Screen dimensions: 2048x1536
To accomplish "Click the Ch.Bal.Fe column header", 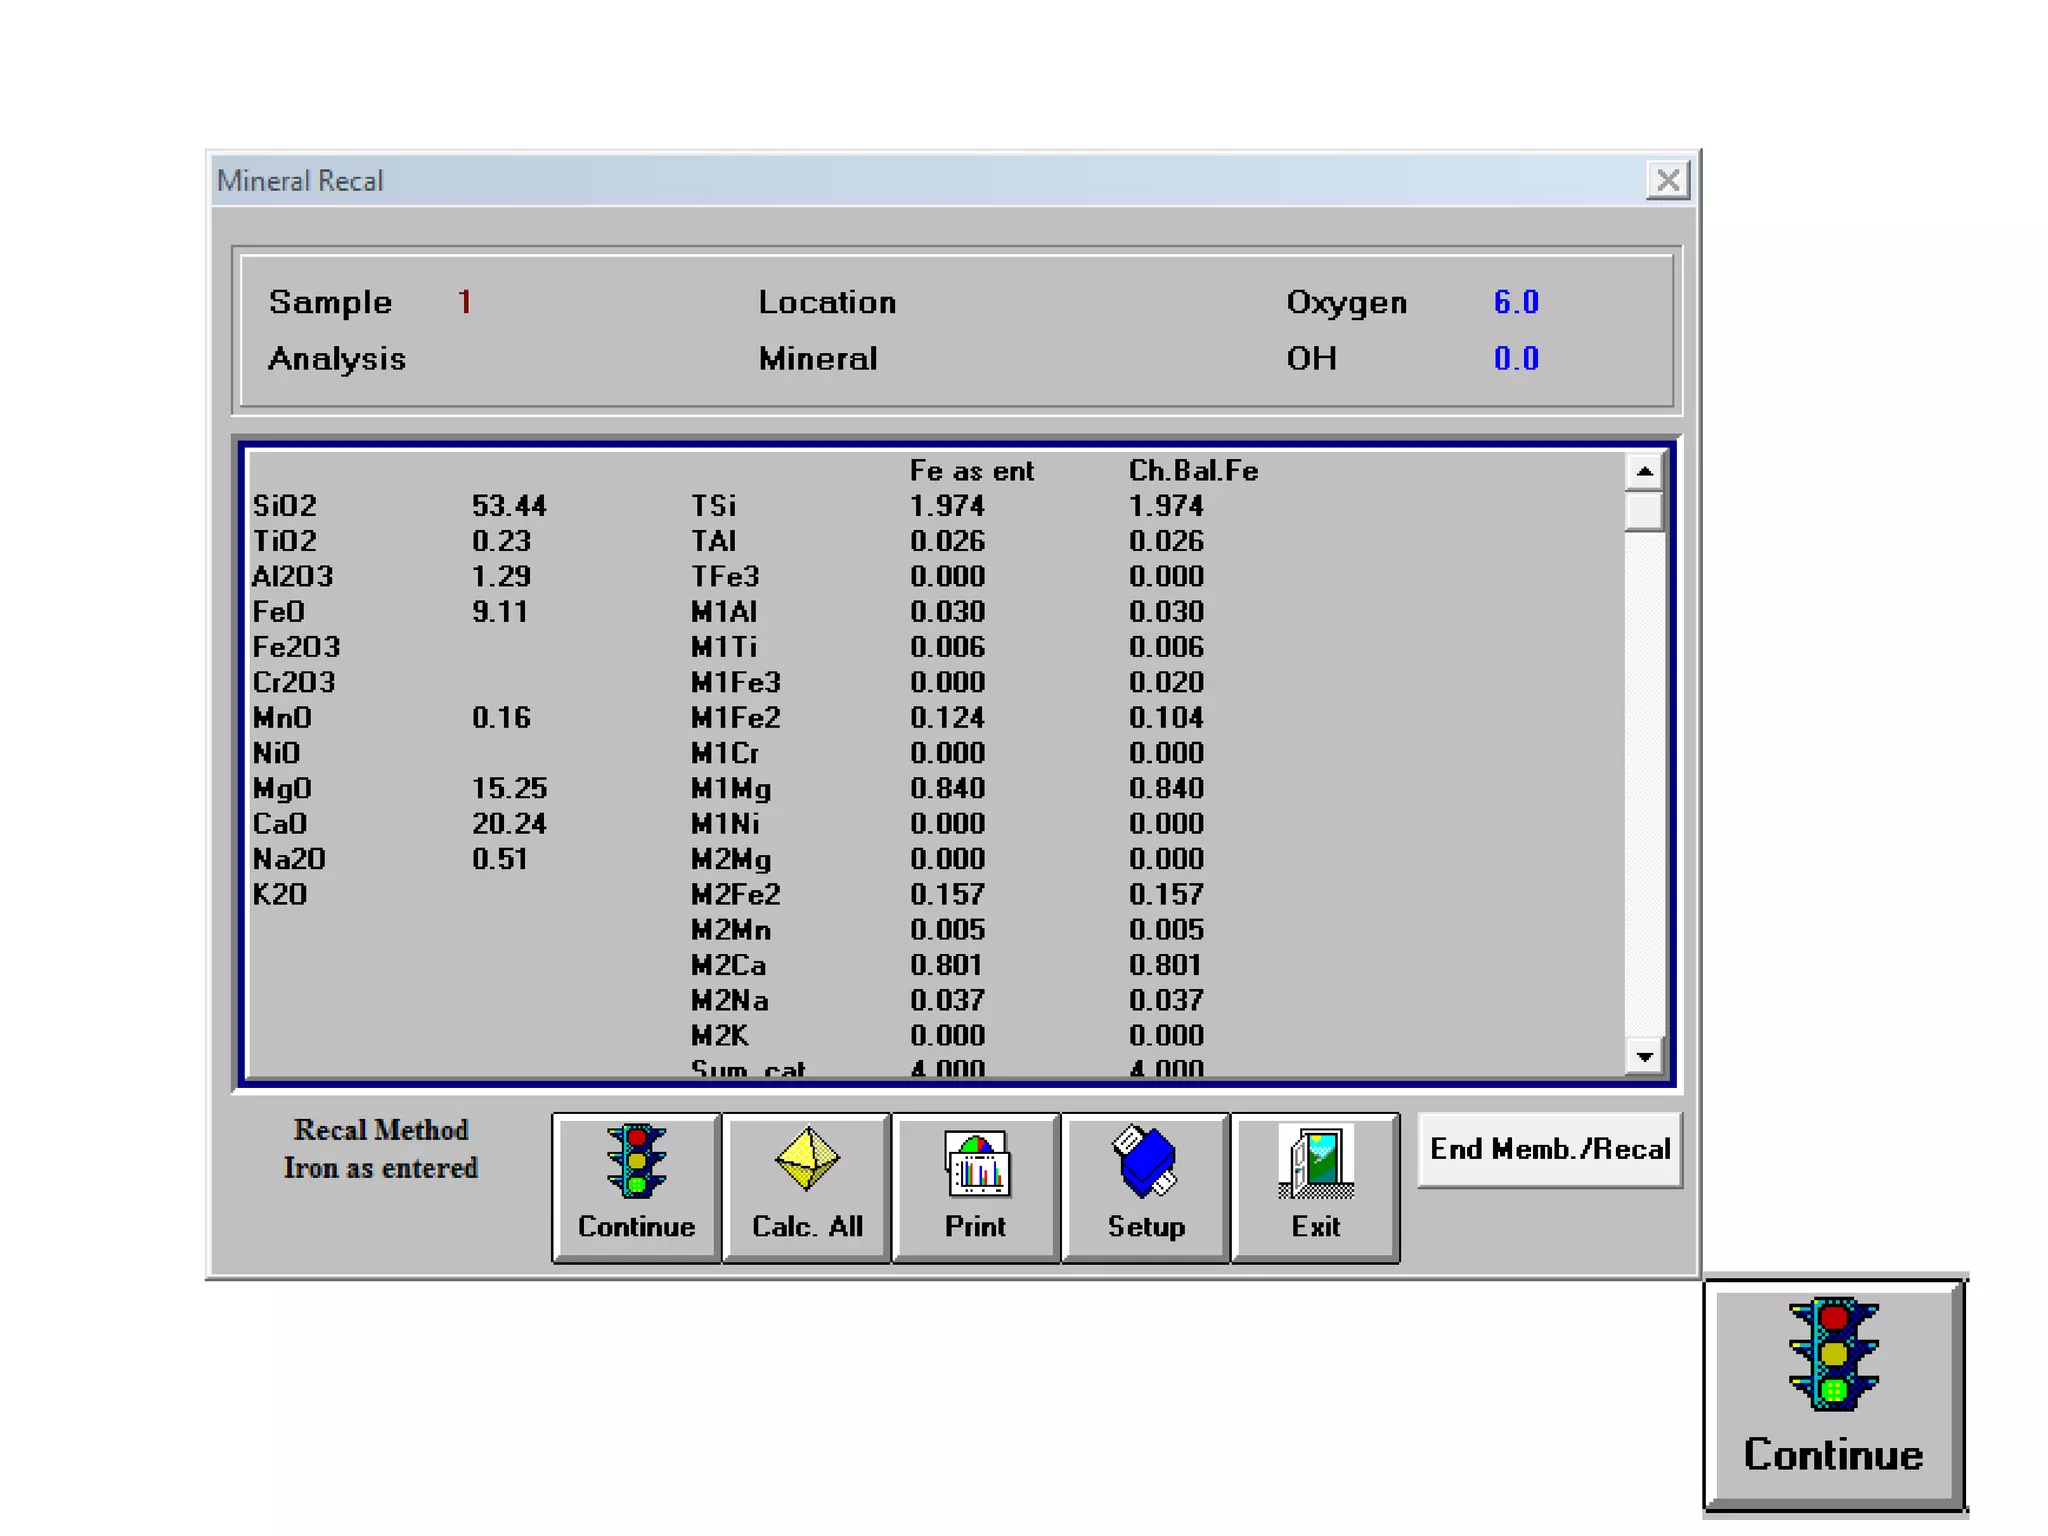I will (1193, 471).
